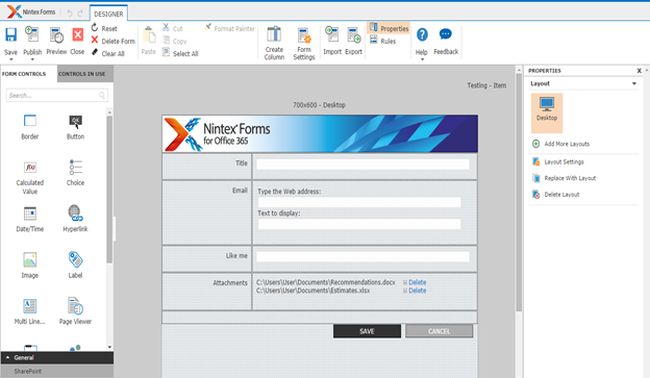This screenshot has height=378, width=650.
Task: Delete the Recommendations.docx attachment
Action: (x=417, y=282)
